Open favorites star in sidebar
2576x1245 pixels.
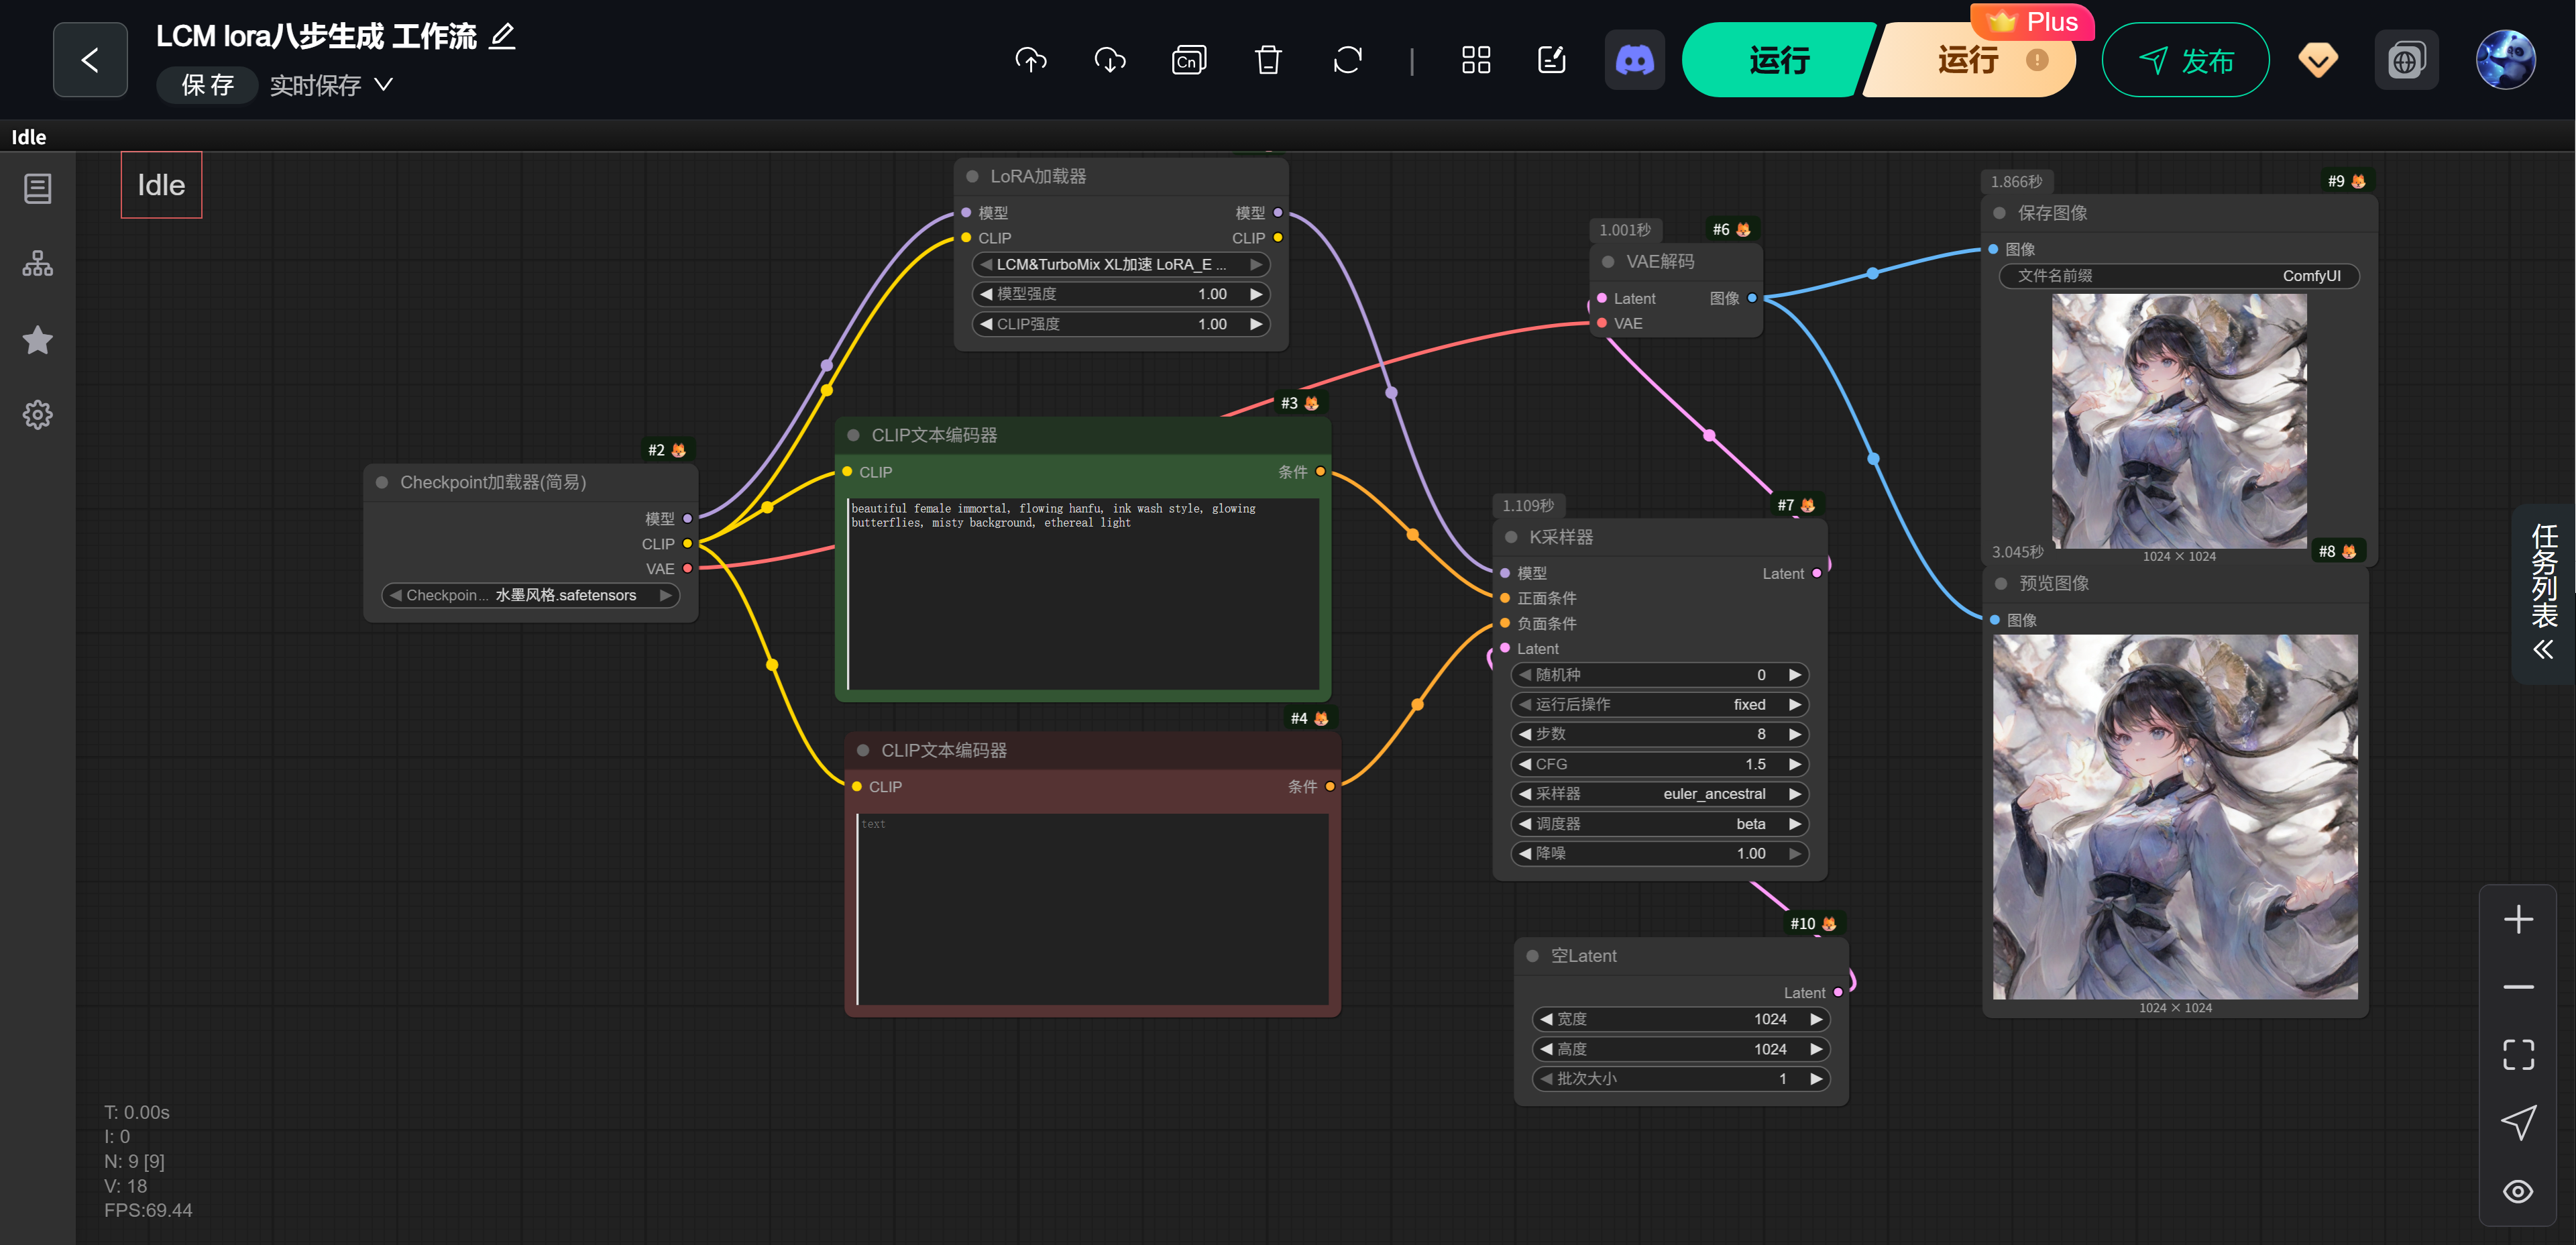pos(38,340)
